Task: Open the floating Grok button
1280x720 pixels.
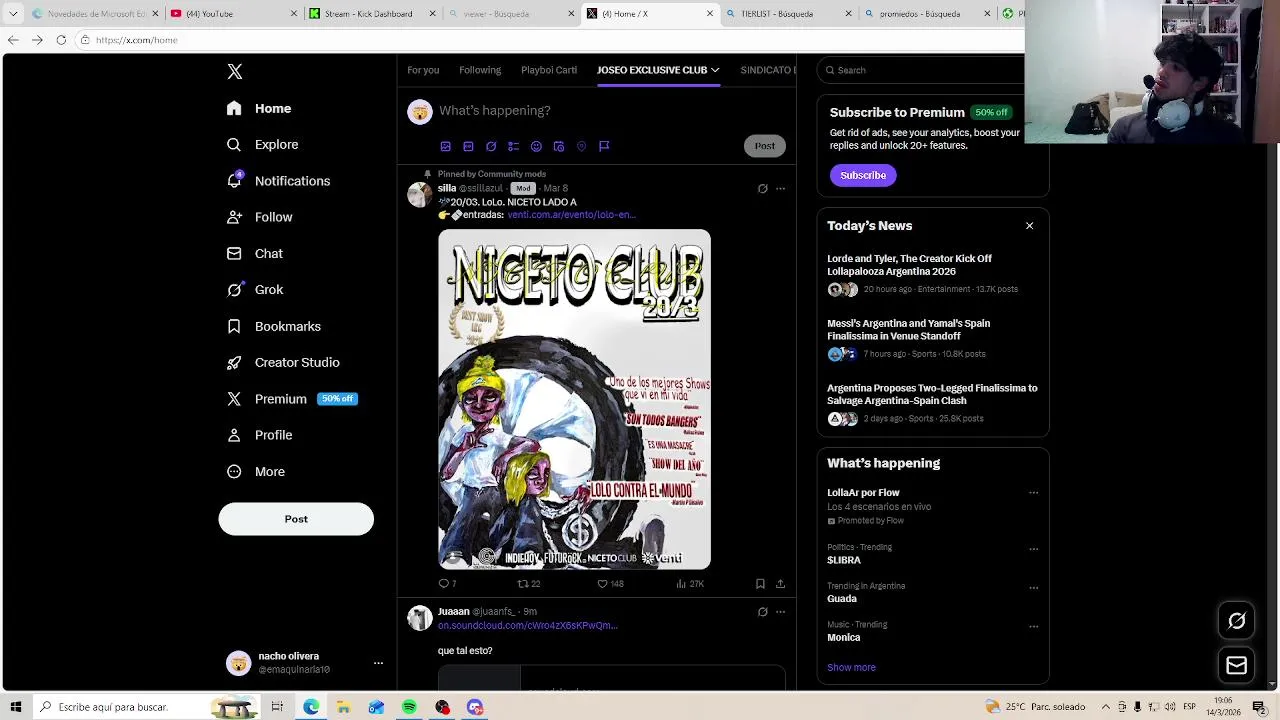Action: click(1237, 621)
